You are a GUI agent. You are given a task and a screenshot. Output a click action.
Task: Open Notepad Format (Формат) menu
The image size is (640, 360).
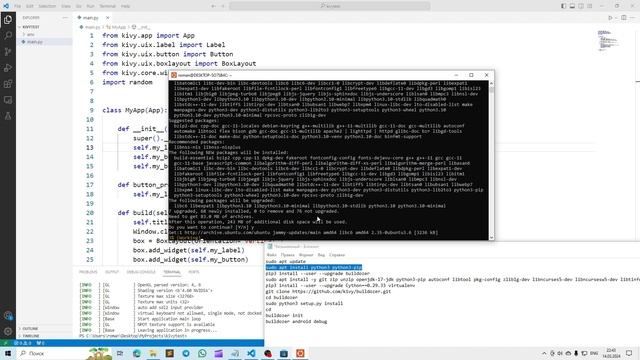pyautogui.click(x=306, y=255)
